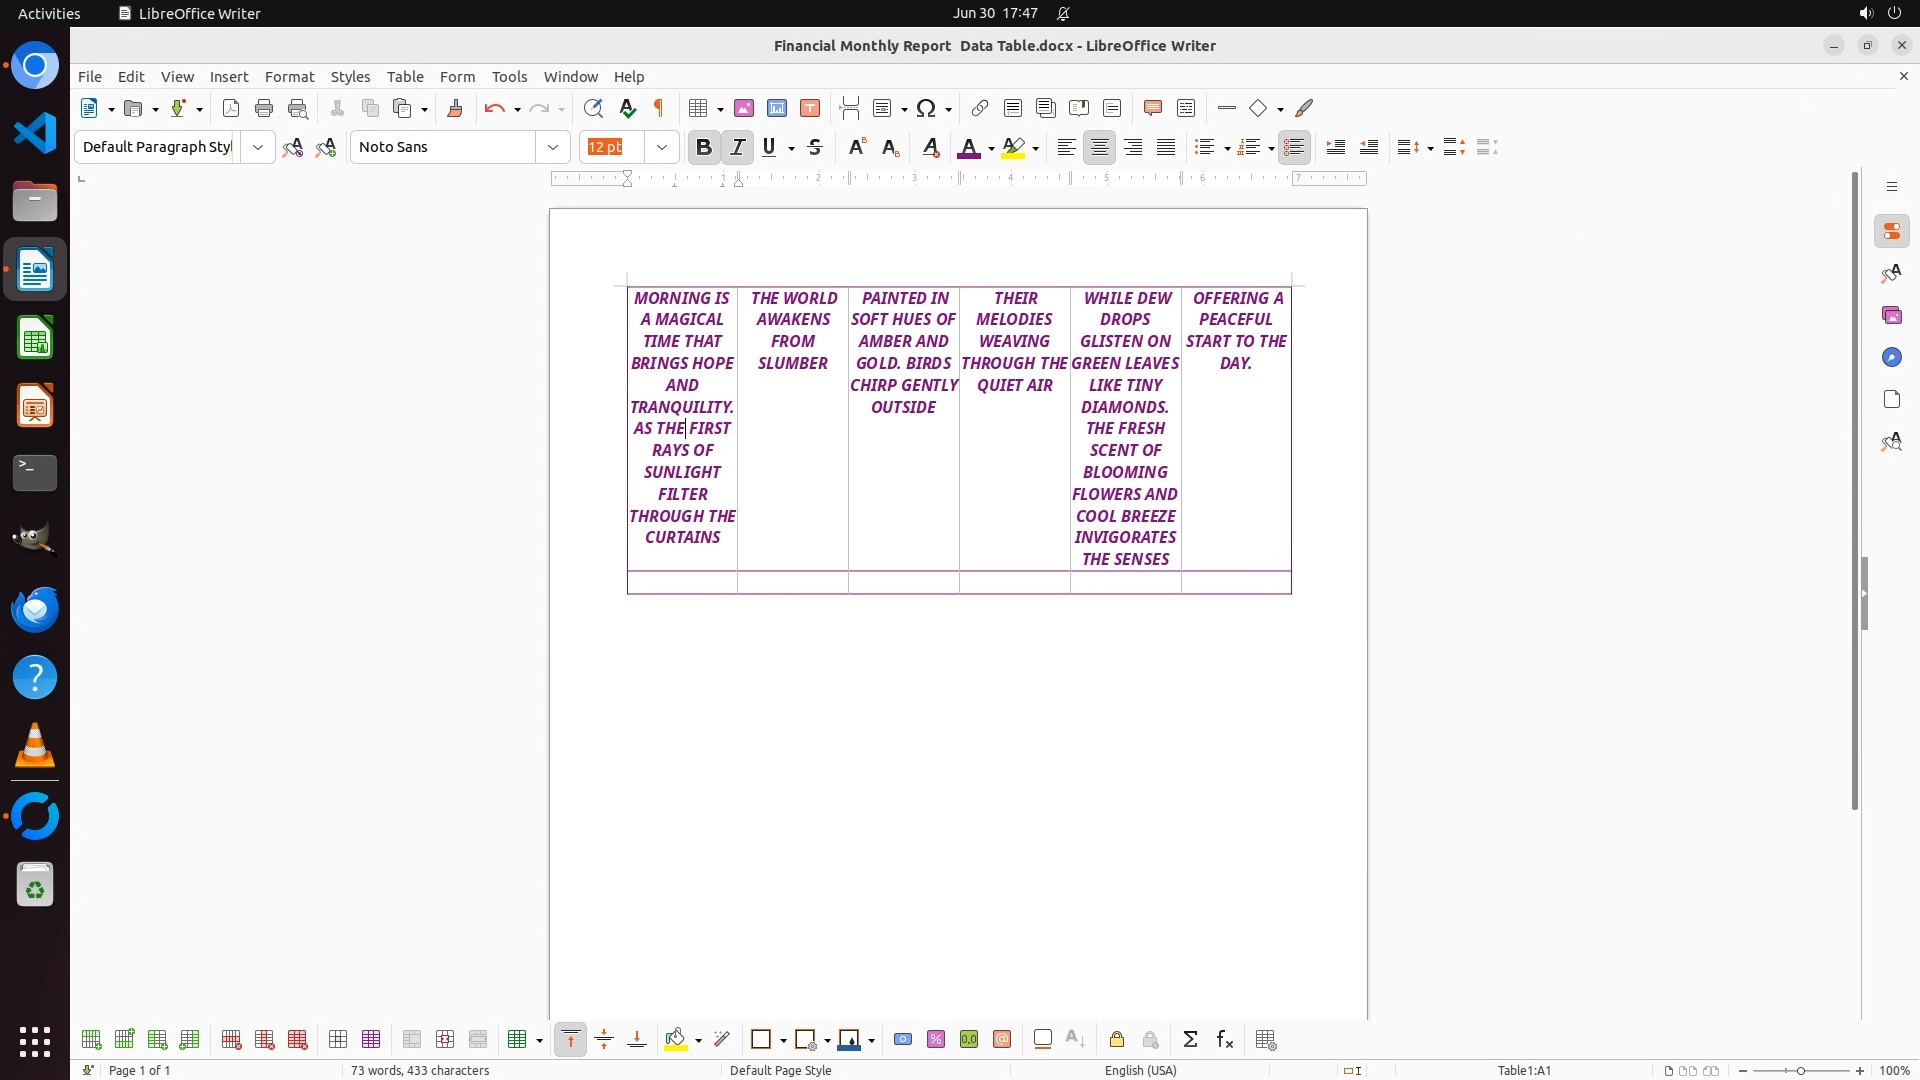Image resolution: width=1920 pixels, height=1080 pixels.
Task: Click the Superscript icon
Action: (x=857, y=147)
